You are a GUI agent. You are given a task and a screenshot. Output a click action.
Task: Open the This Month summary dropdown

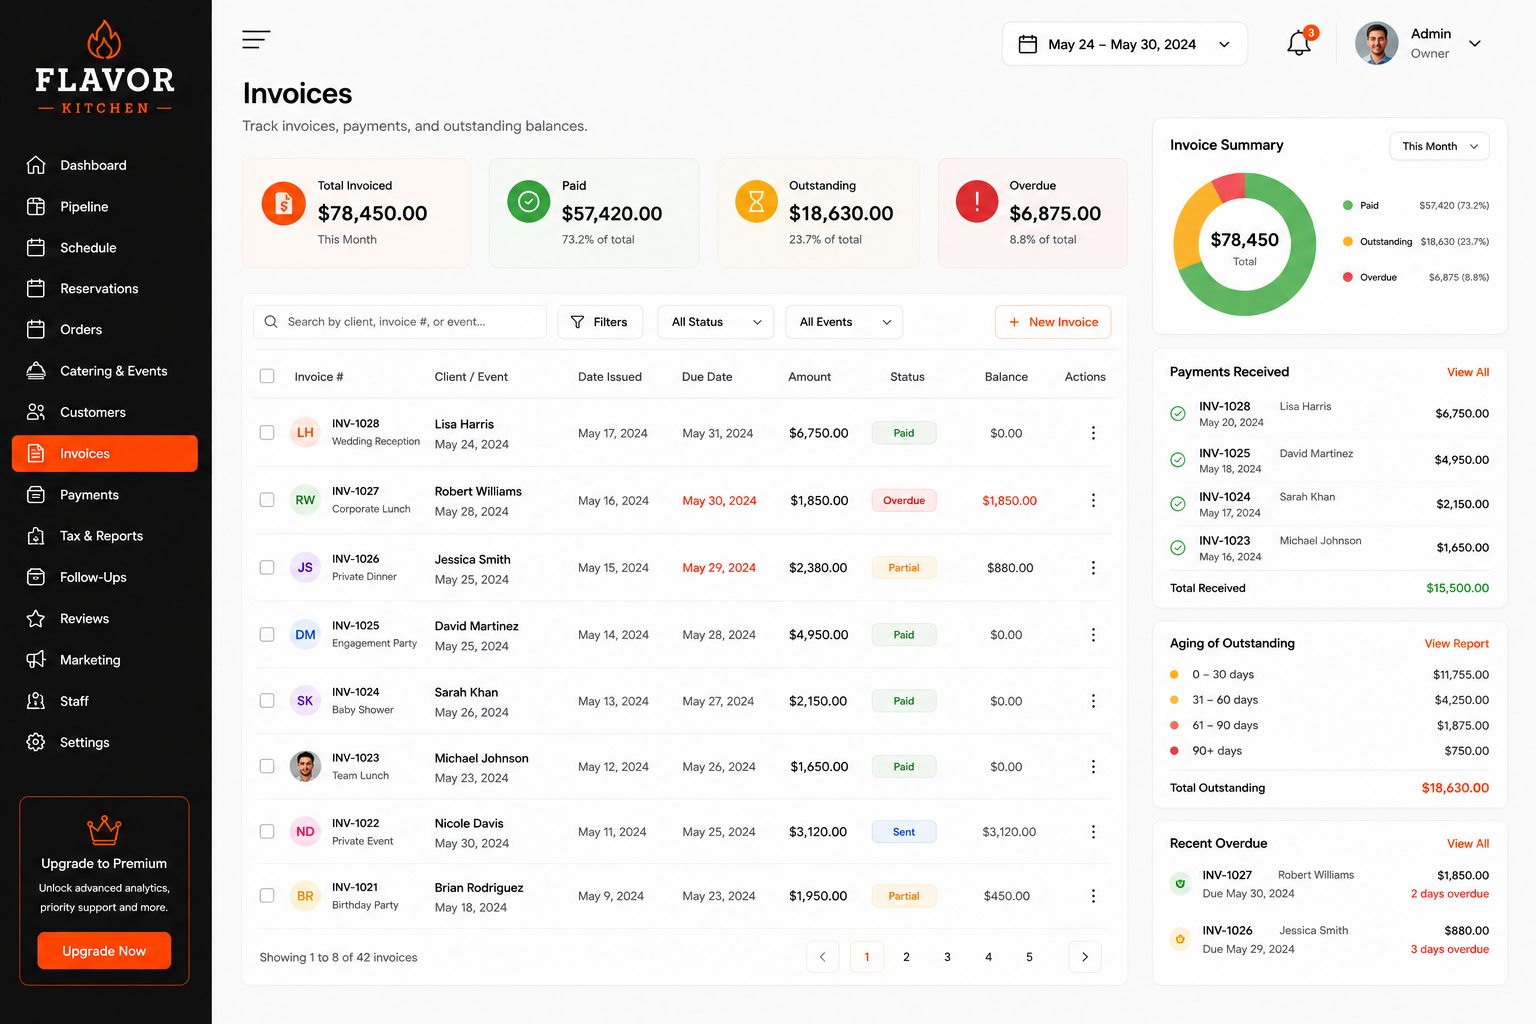[1439, 146]
